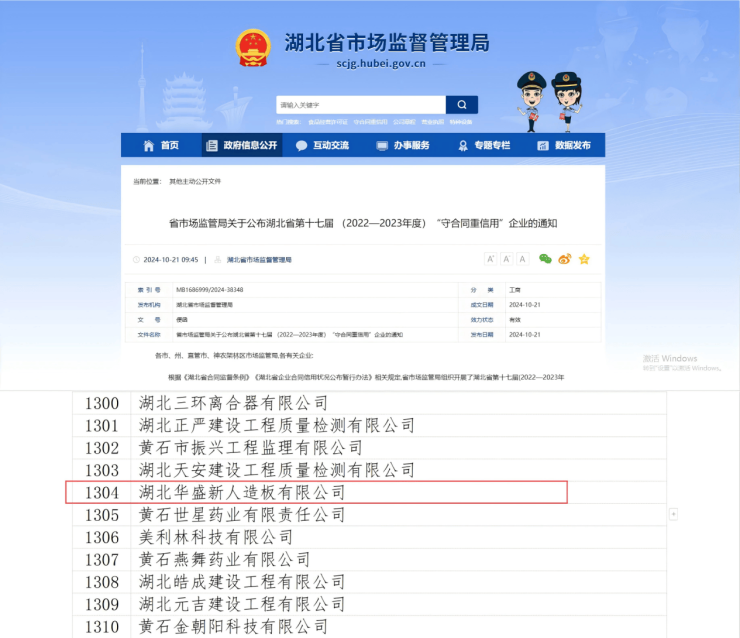740x638 pixels.
Task: Click the 营业执照 hot search link
Action: click(x=432, y=122)
